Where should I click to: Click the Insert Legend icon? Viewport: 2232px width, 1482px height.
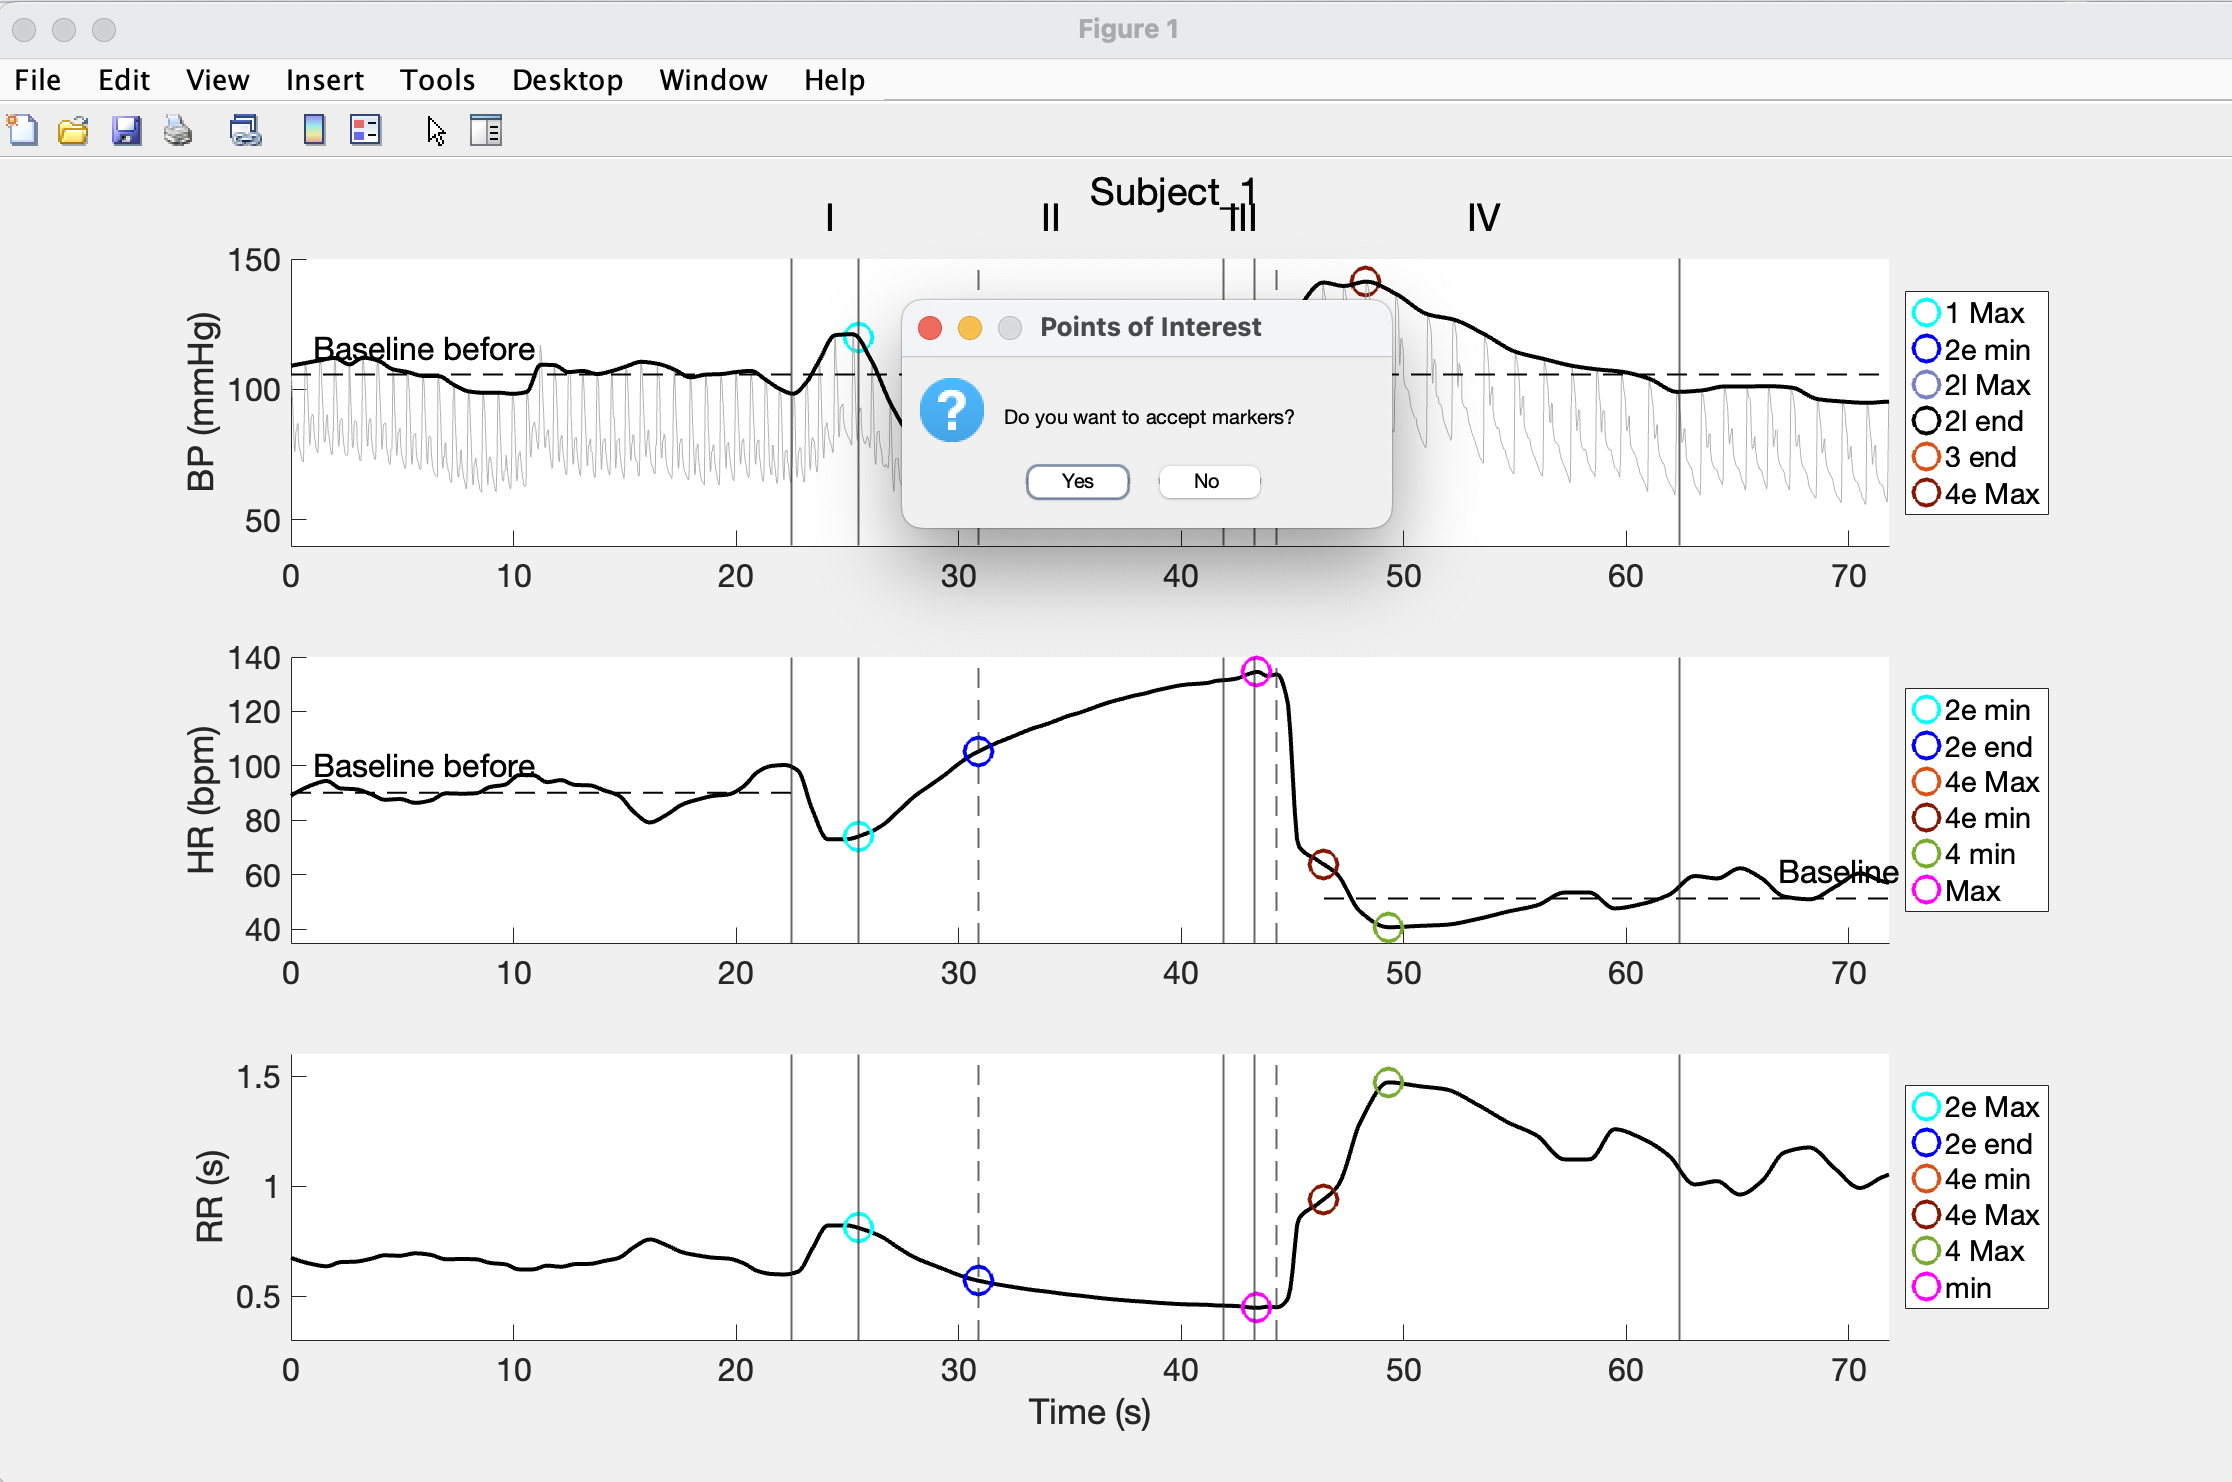365,130
